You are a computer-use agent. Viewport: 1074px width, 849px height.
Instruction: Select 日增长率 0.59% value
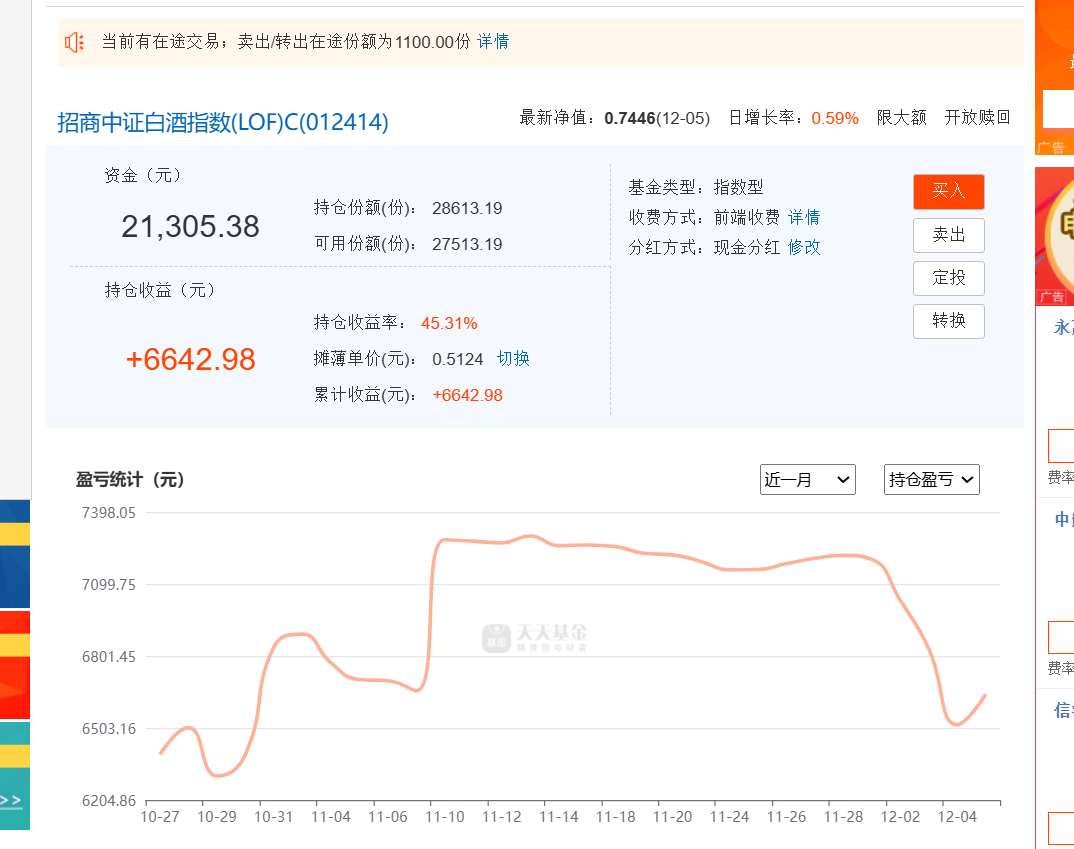834,118
